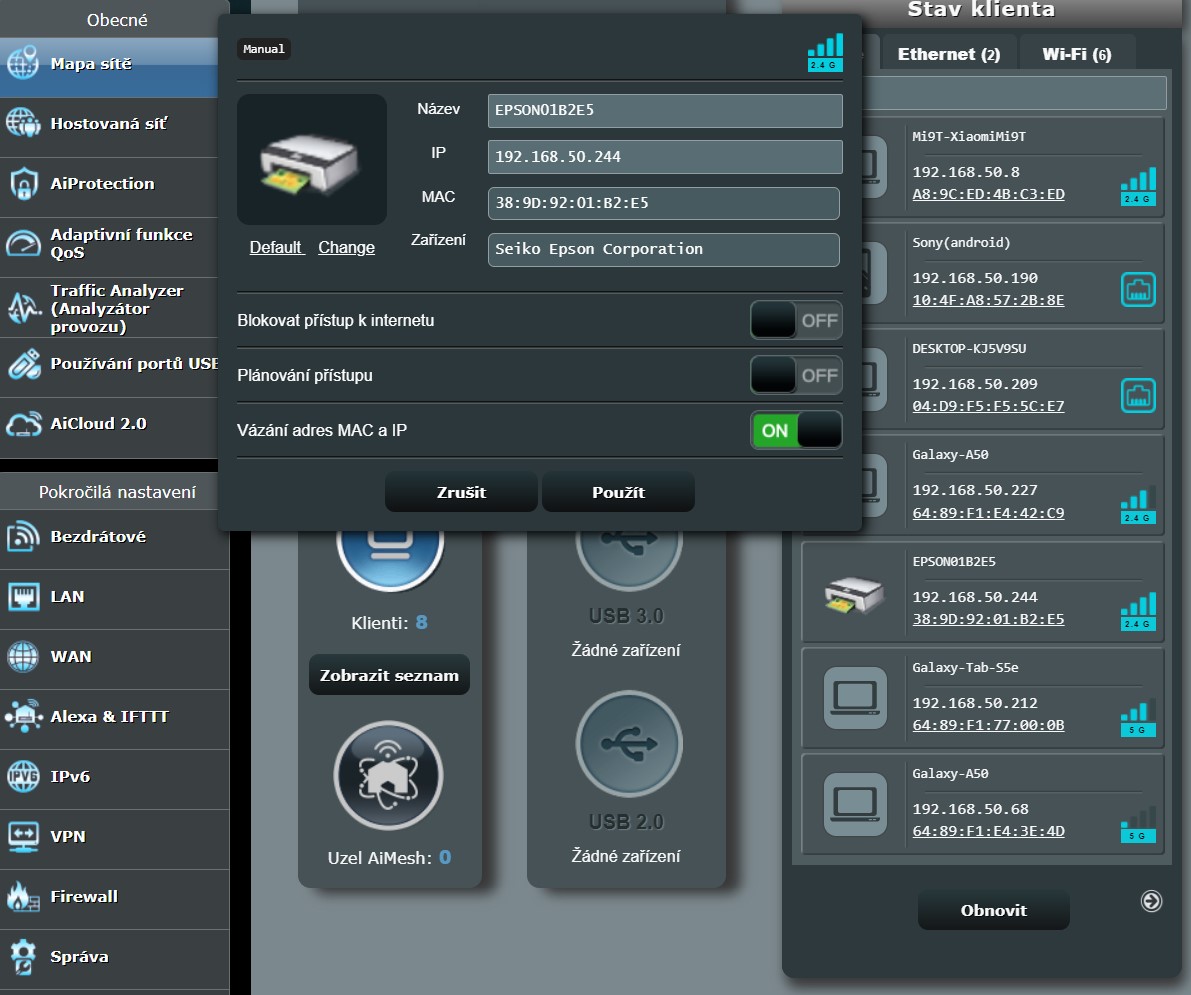Toggle Blokovat přístup k internetu switch
Image resolution: width=1191 pixels, height=995 pixels.
(796, 321)
